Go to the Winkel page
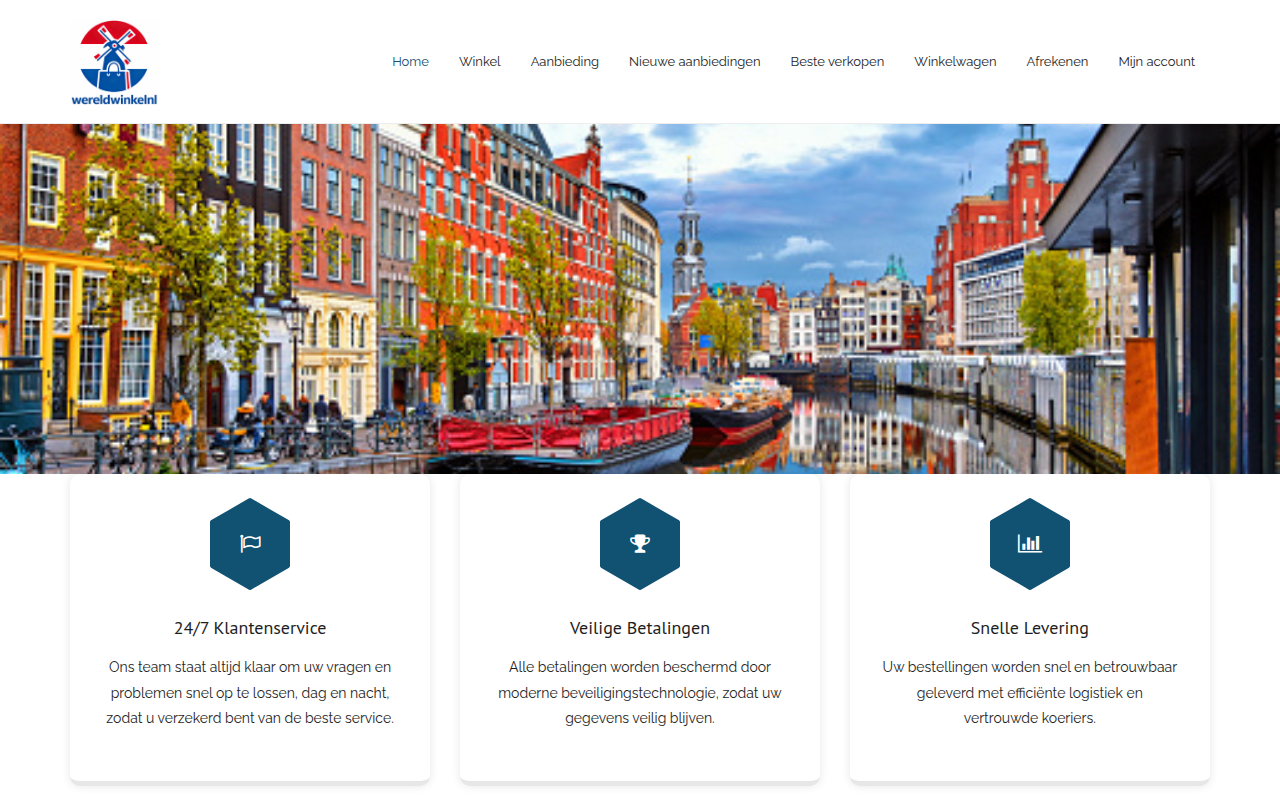Image resolution: width=1280 pixels, height=800 pixels. (x=480, y=62)
